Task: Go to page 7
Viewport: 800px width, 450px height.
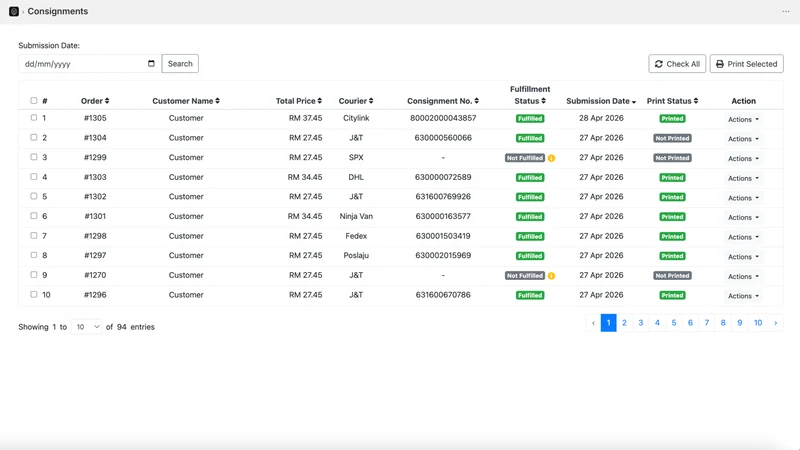Action: click(707, 323)
